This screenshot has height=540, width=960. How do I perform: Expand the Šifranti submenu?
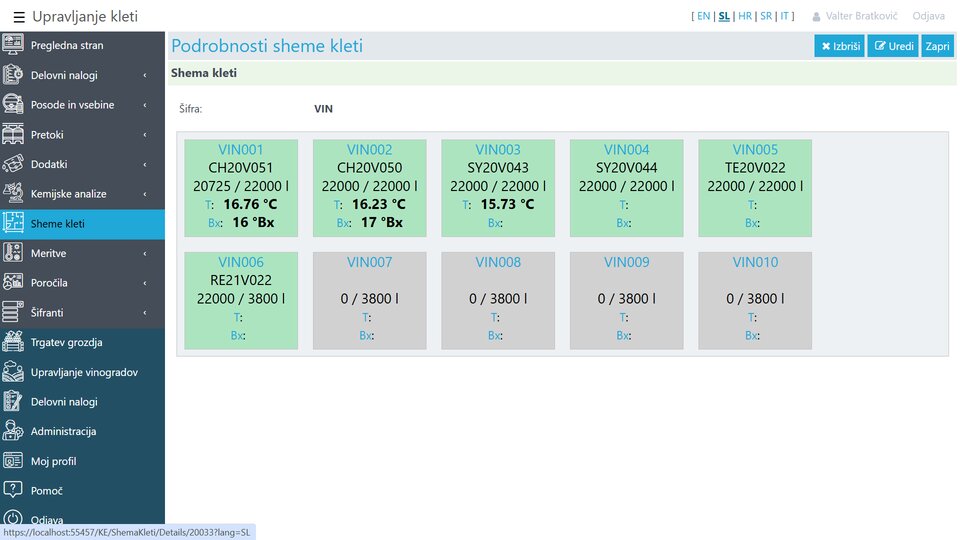(x=144, y=313)
